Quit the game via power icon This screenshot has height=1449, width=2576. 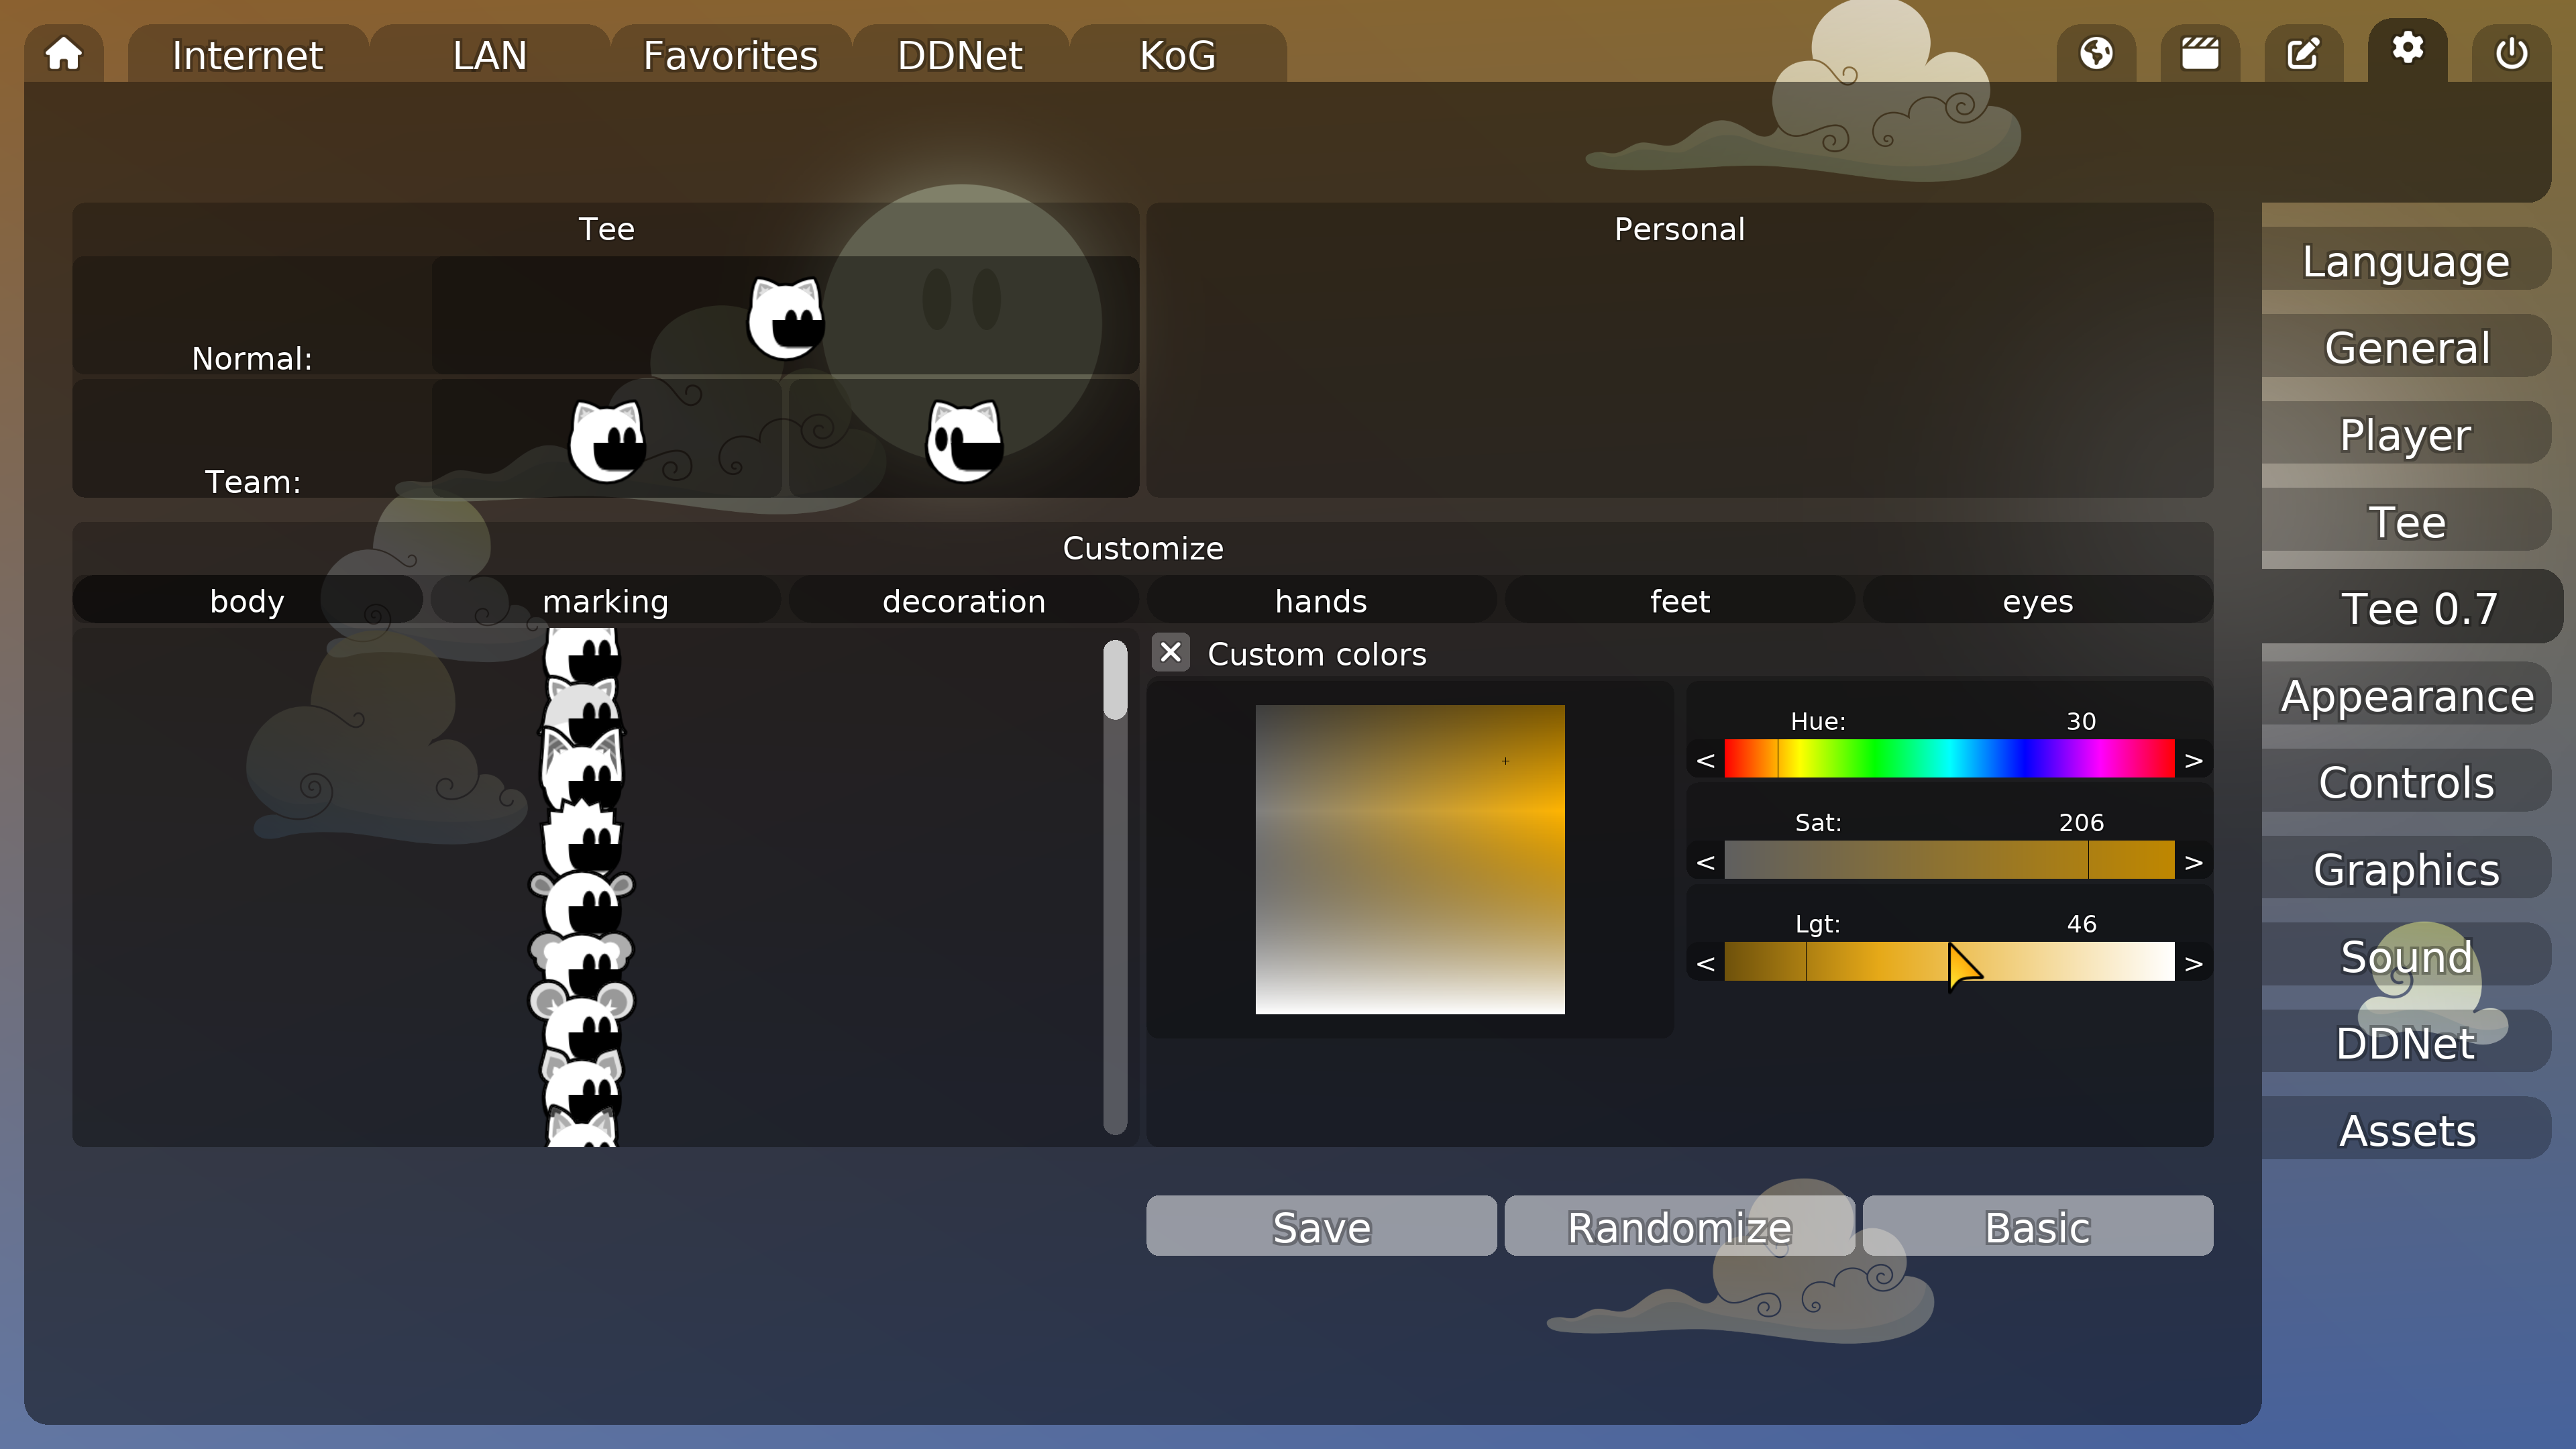pos(2511,54)
